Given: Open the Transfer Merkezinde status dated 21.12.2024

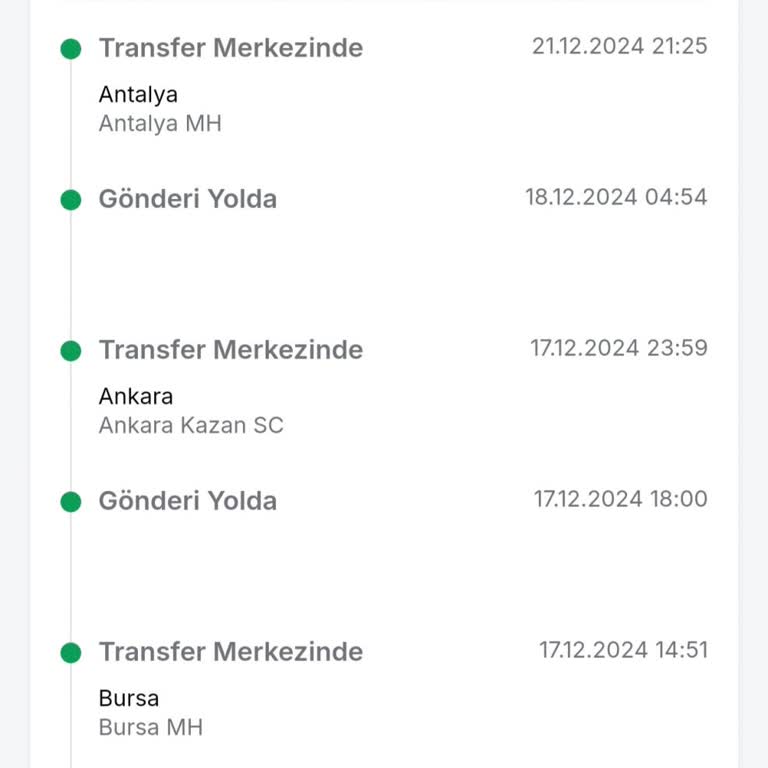Looking at the screenshot, I should point(230,48).
